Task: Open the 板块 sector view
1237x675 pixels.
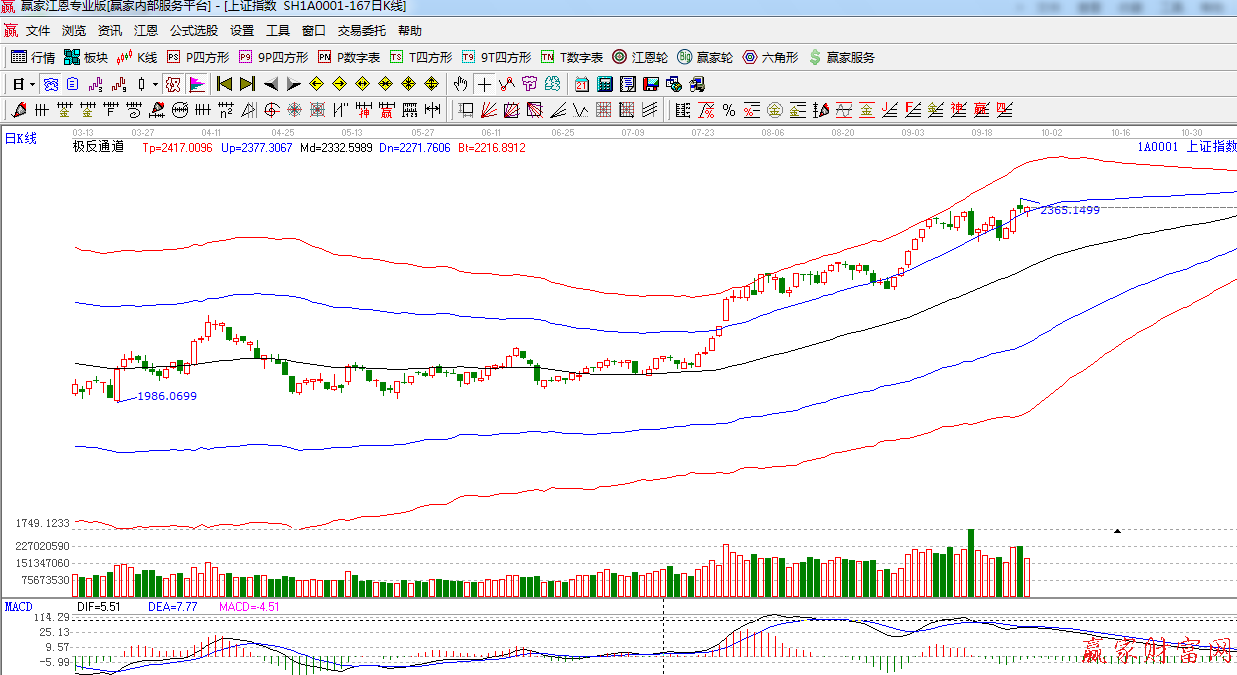Action: 85,57
